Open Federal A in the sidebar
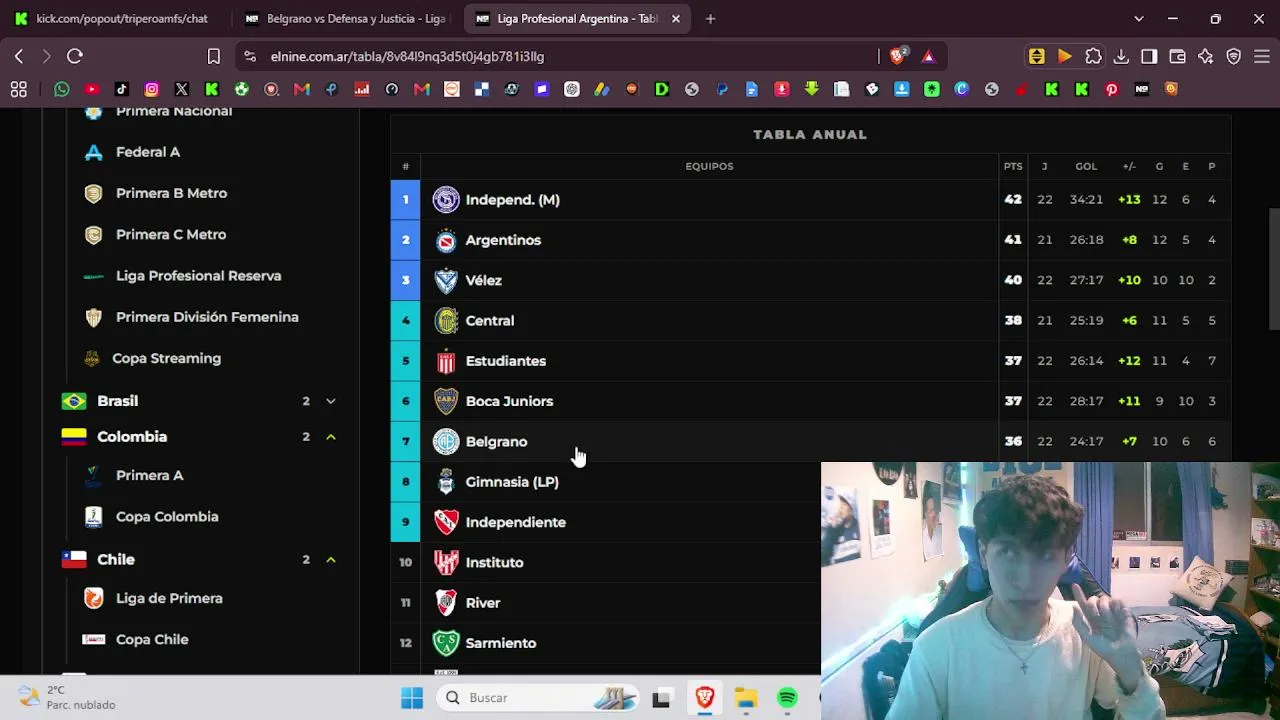Screen dimensions: 1280x720 (x=148, y=152)
